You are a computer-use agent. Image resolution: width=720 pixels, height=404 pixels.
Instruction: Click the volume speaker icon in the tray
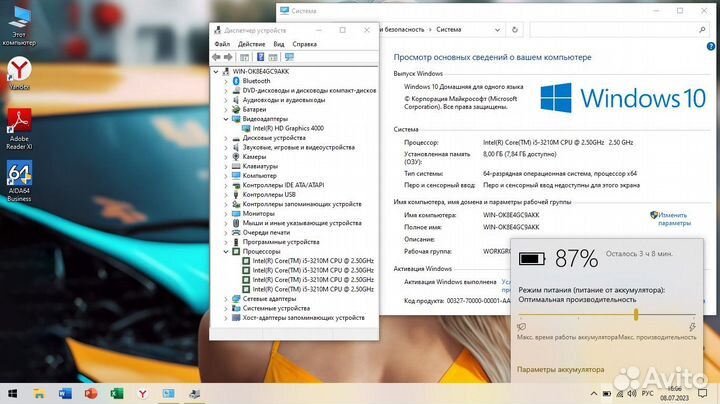[632, 393]
